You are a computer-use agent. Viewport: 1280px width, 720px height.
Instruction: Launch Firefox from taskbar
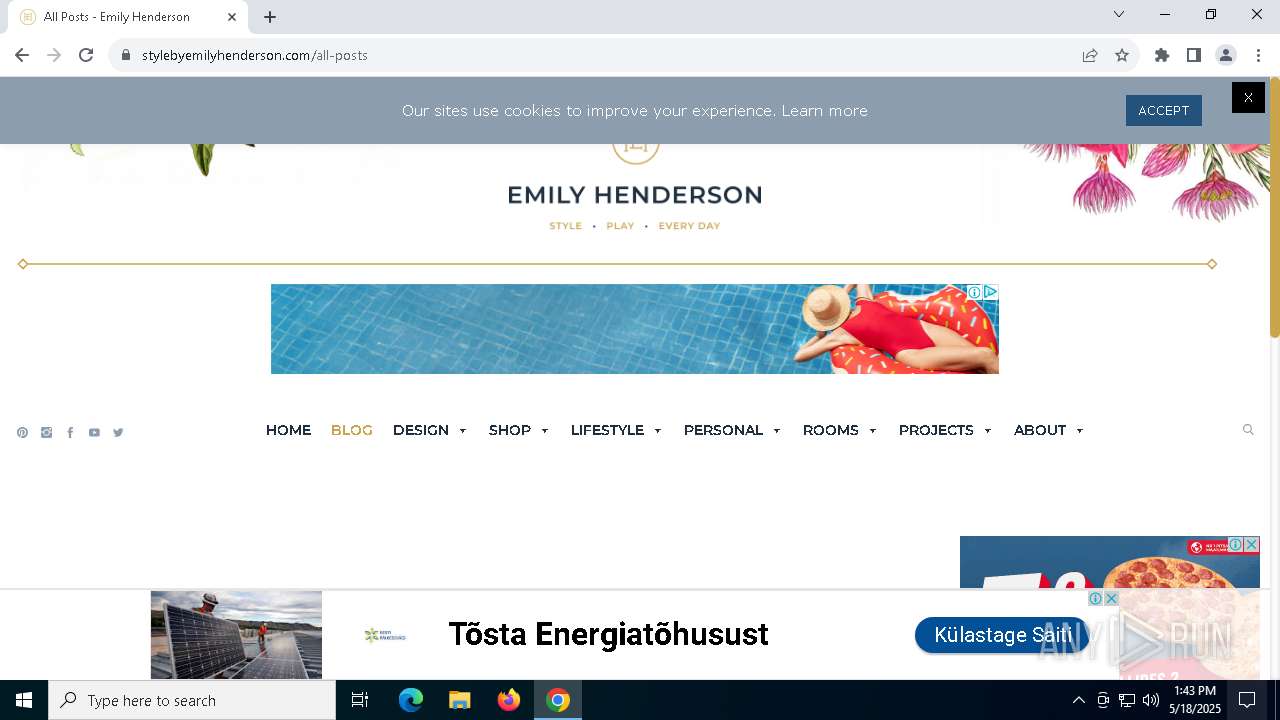pyautogui.click(x=509, y=700)
